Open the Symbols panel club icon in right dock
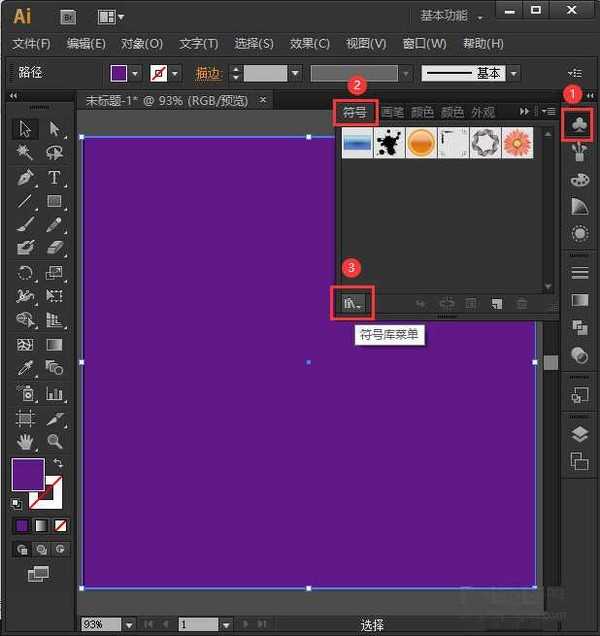This screenshot has height=636, width=600. [579, 125]
